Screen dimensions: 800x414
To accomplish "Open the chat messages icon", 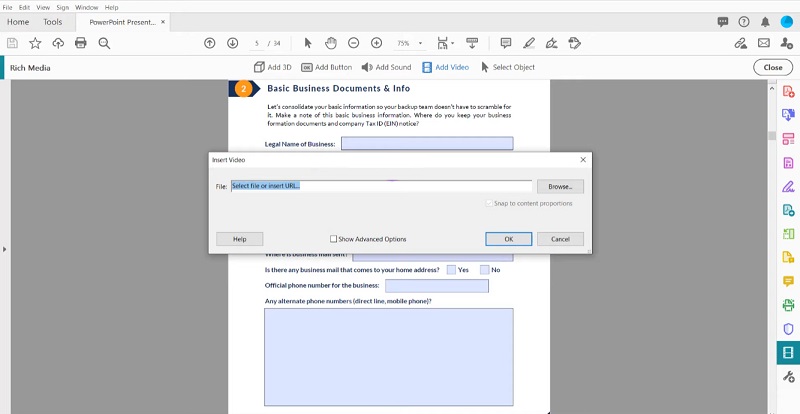I will (722, 22).
